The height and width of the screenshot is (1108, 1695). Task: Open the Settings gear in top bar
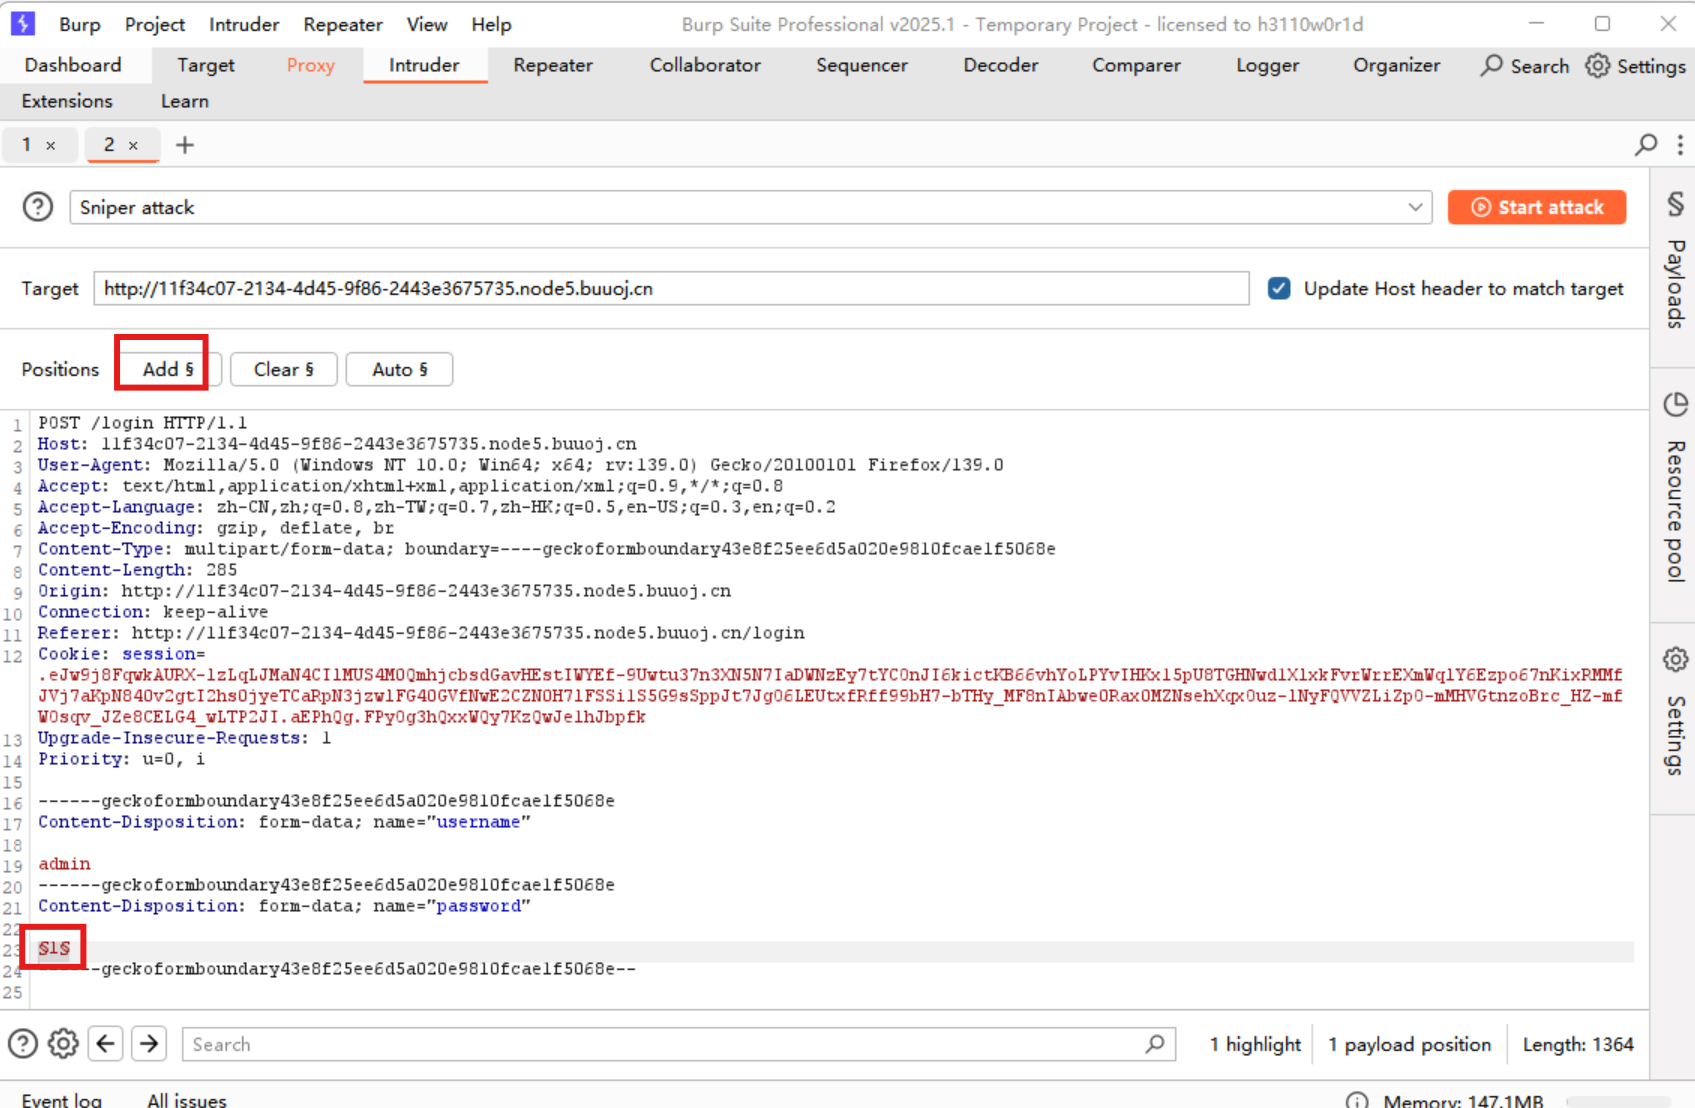(x=1598, y=65)
